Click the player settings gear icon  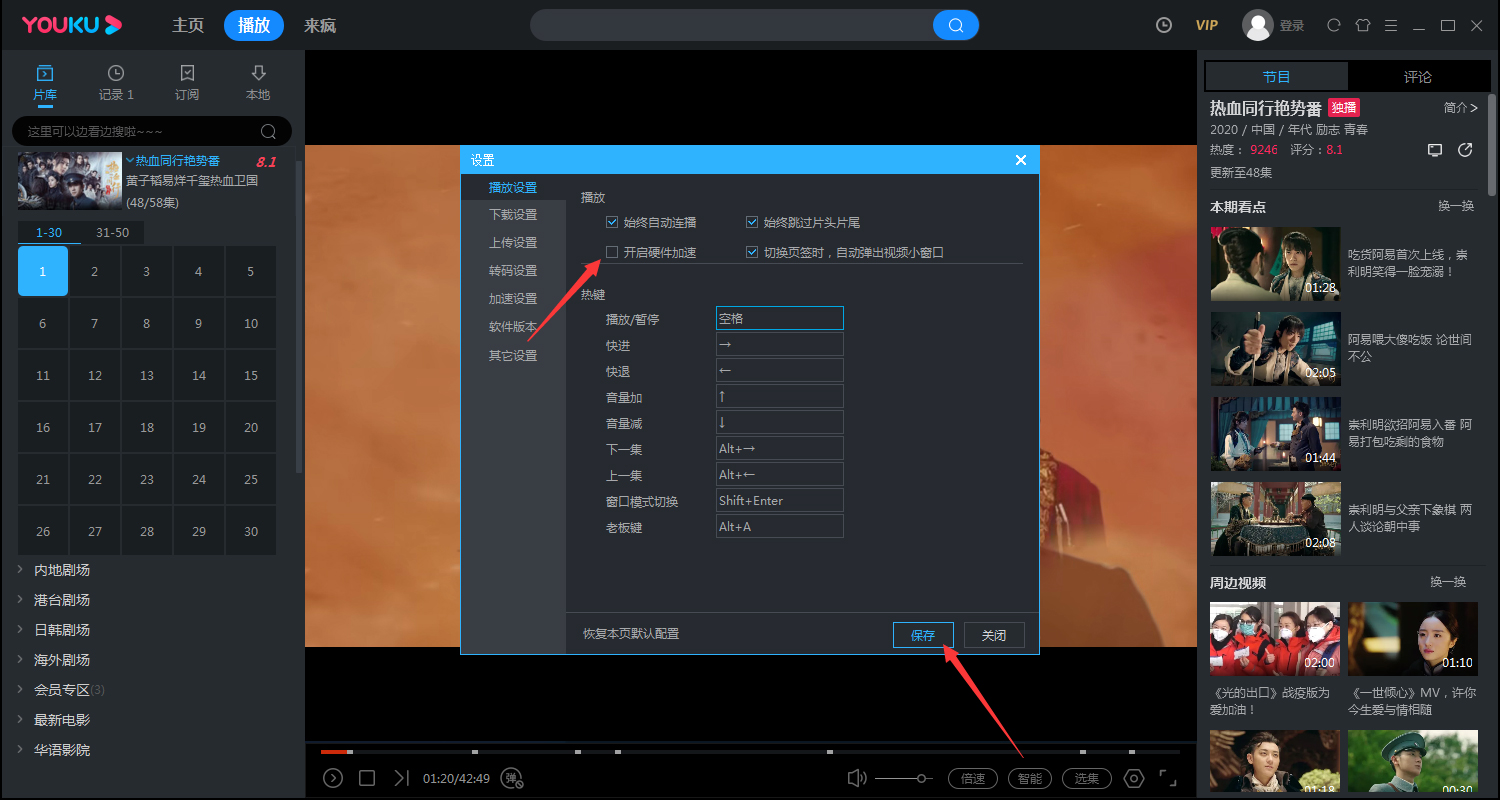click(1134, 778)
